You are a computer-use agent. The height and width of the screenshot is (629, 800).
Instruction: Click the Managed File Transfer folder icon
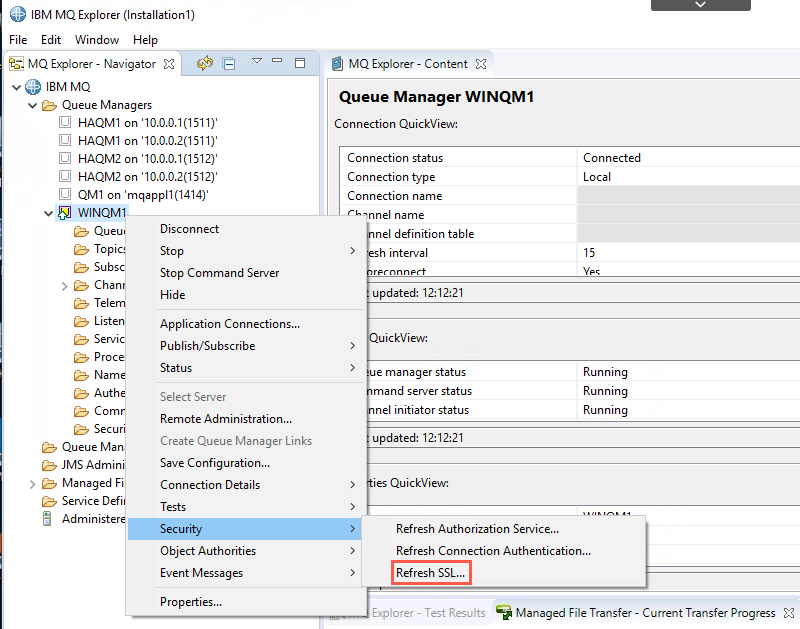point(49,483)
